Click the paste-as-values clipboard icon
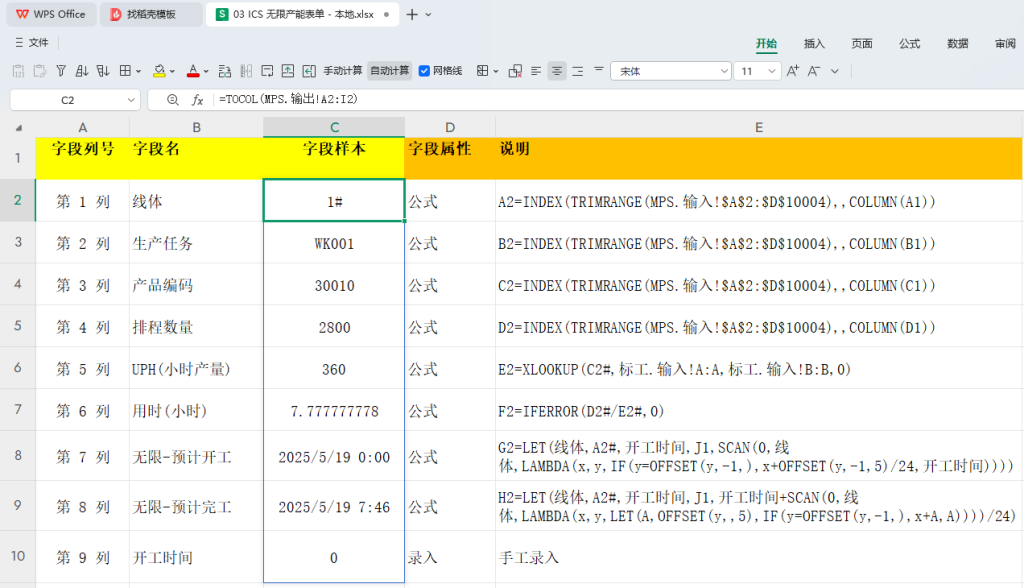1024x588 pixels. (18, 71)
